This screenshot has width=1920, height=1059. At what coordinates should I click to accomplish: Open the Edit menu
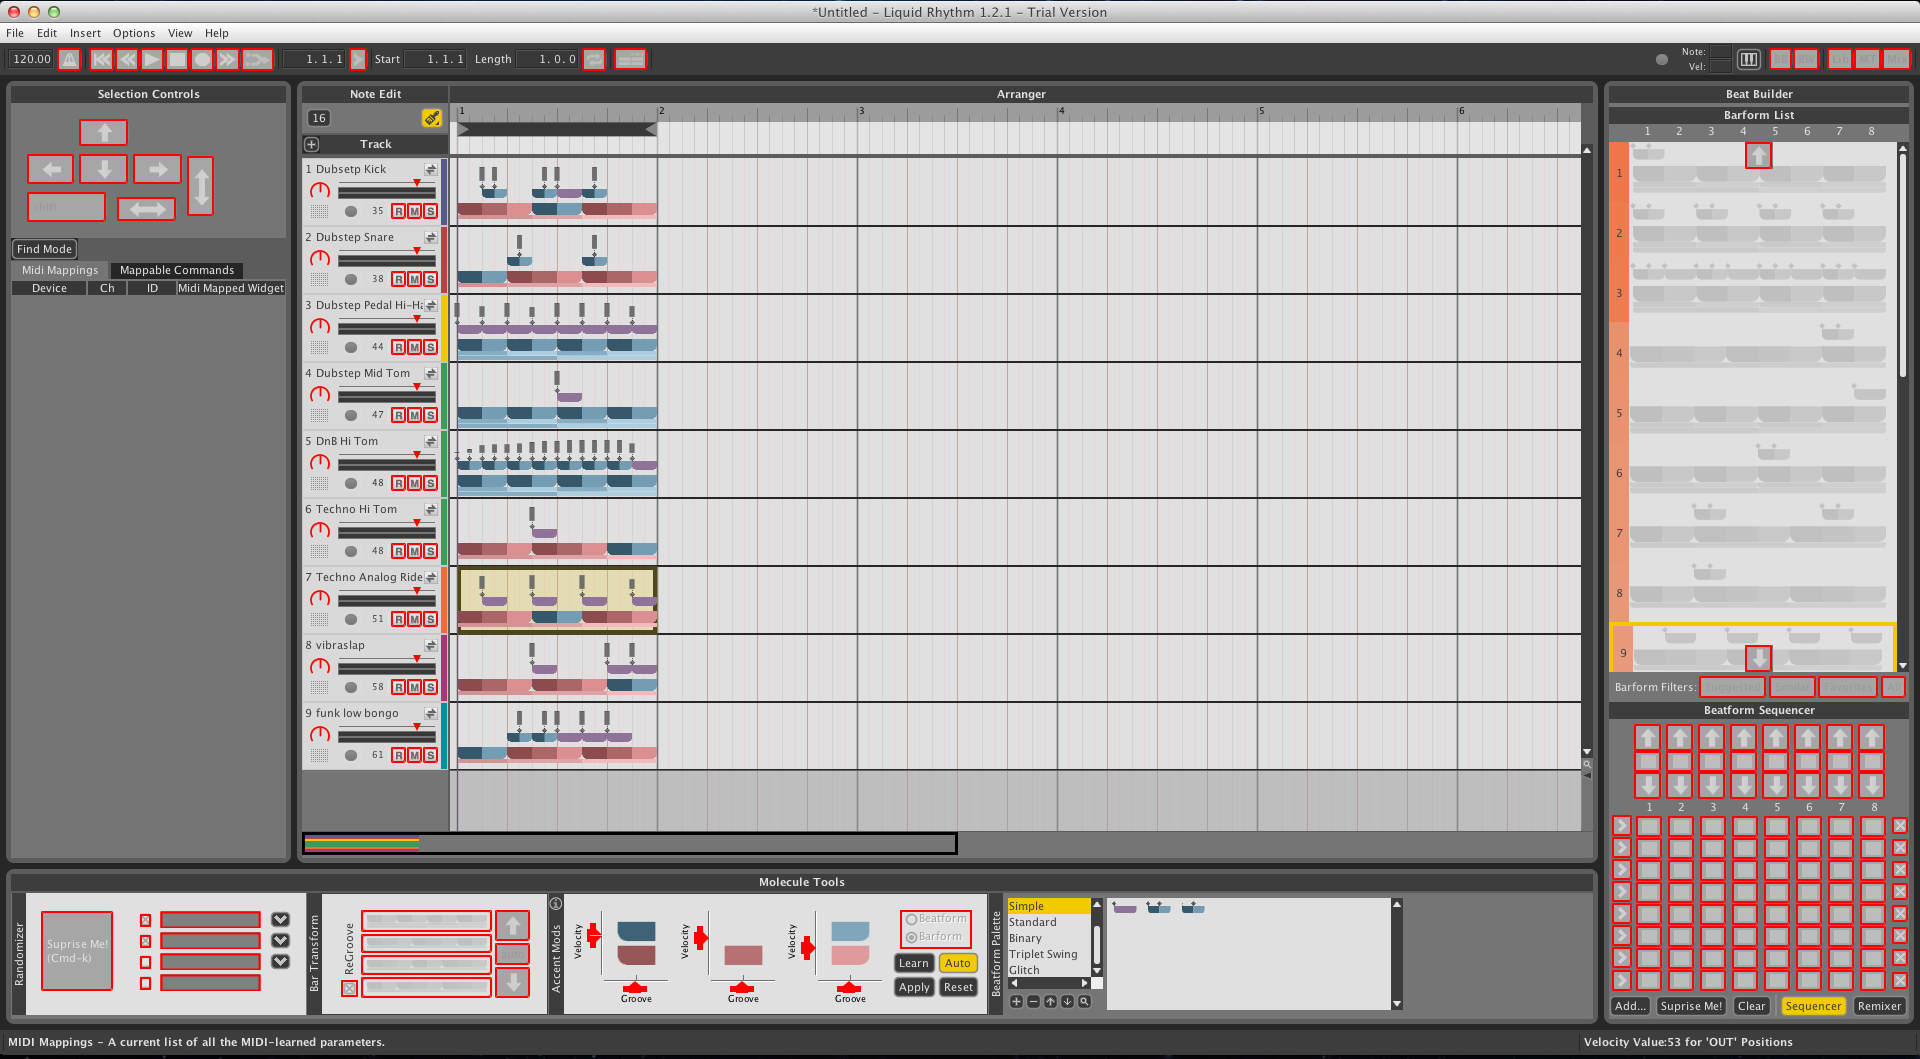click(47, 33)
